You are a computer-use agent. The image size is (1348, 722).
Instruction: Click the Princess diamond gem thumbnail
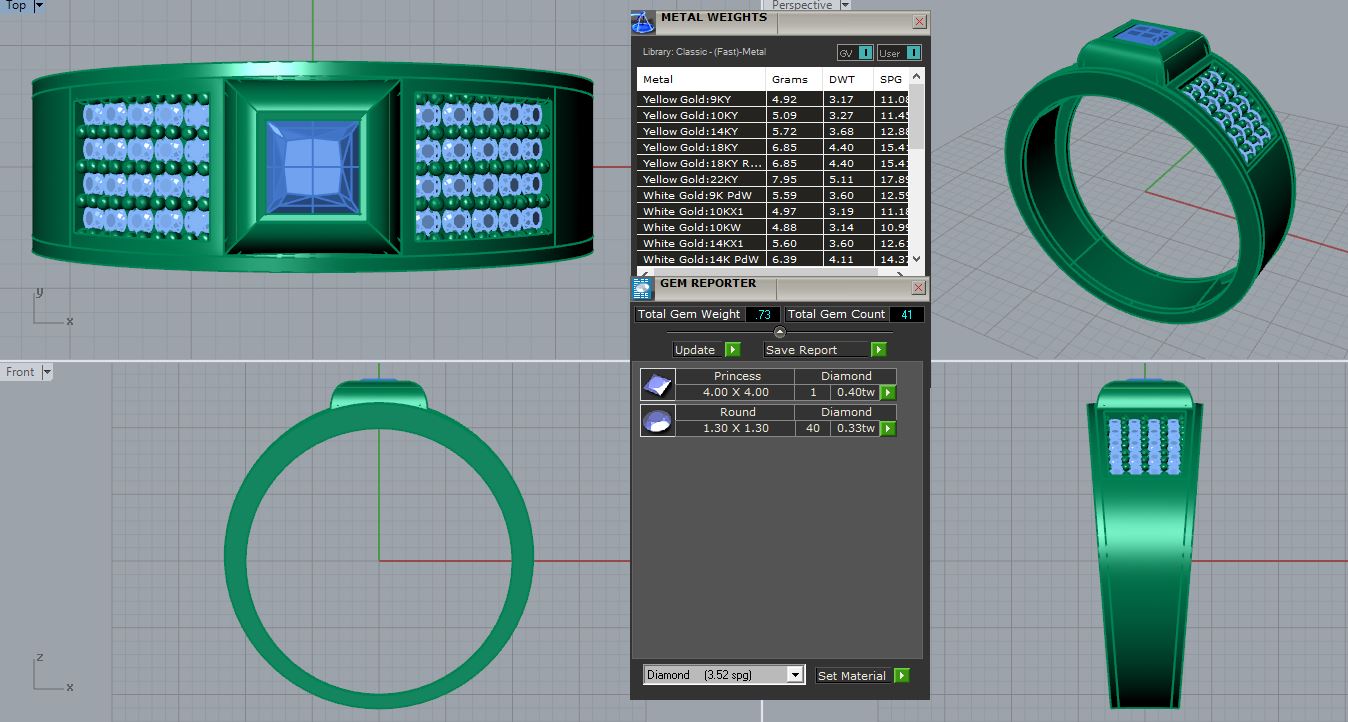tap(657, 385)
